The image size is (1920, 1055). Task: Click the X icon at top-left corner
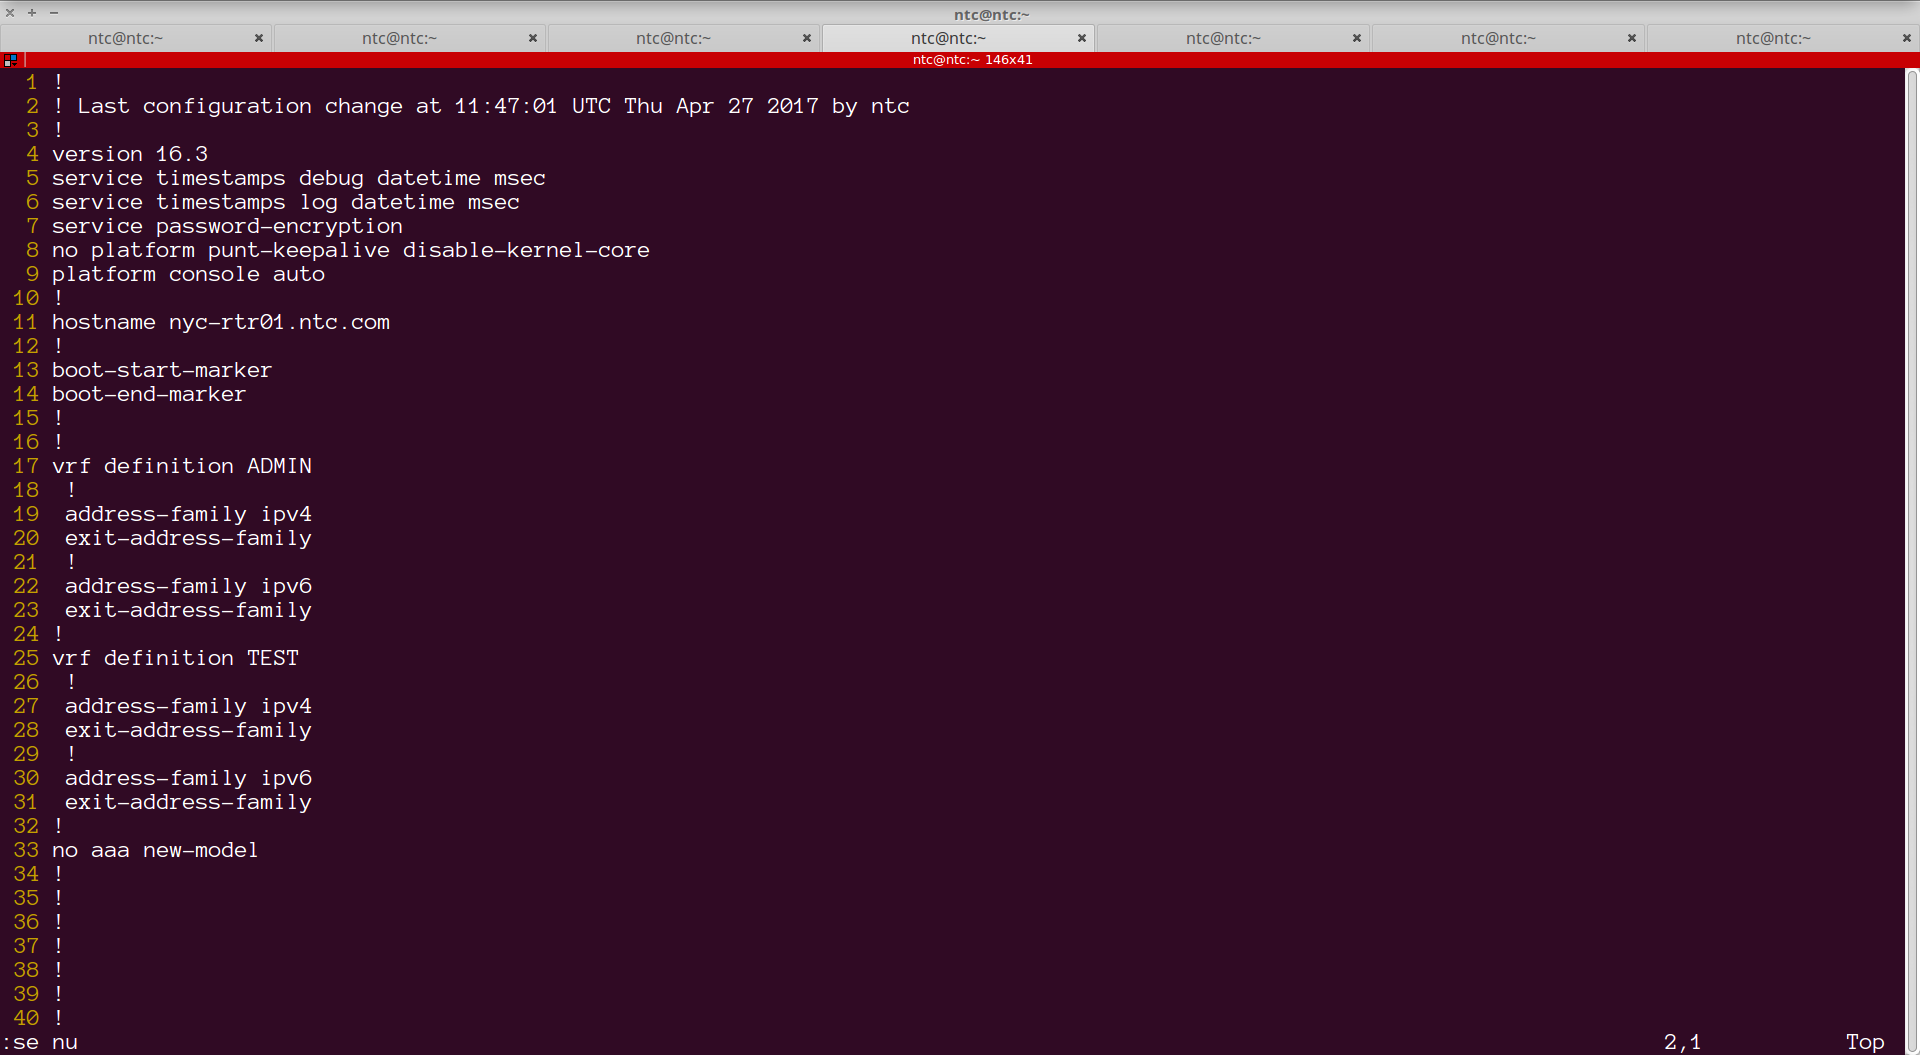pos(10,13)
